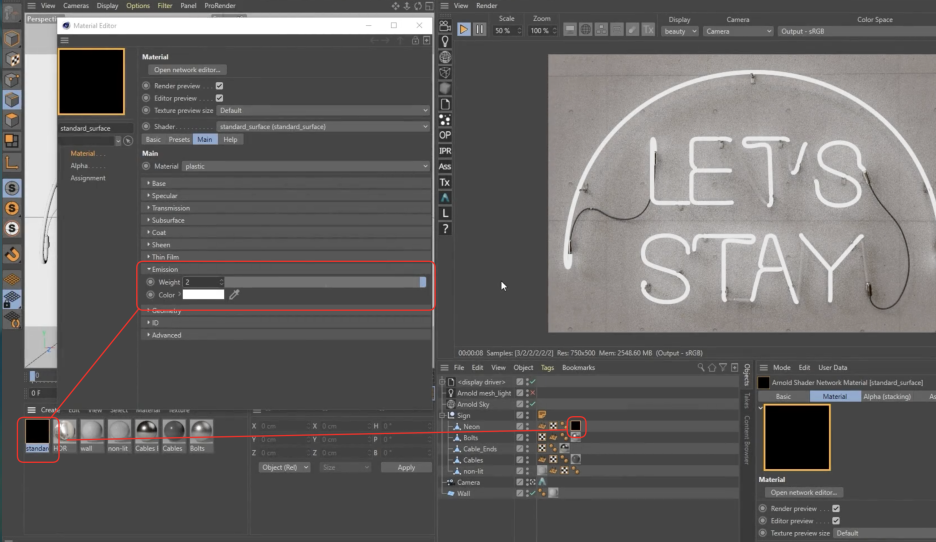Click the Ass export icon
Image resolution: width=936 pixels, height=542 pixels.
click(445, 167)
